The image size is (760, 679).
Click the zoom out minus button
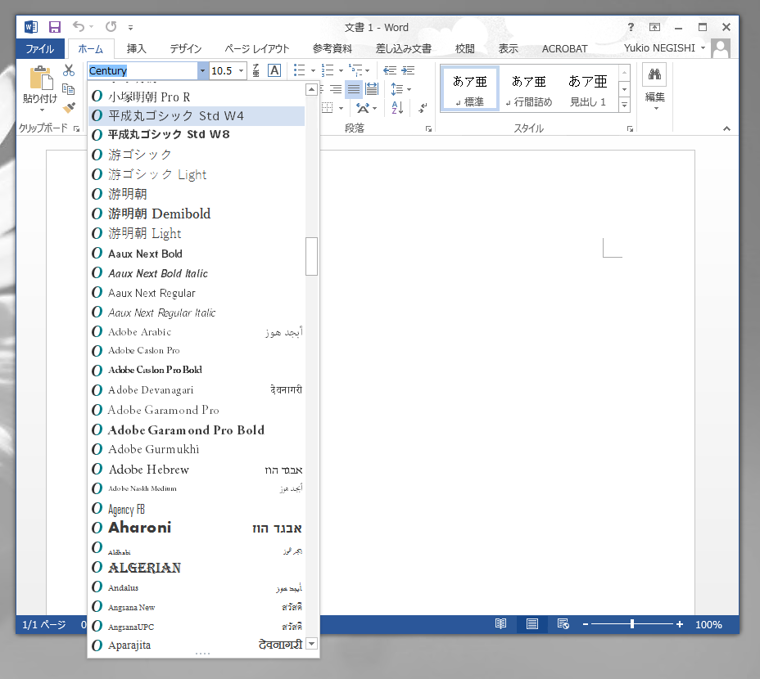(586, 624)
